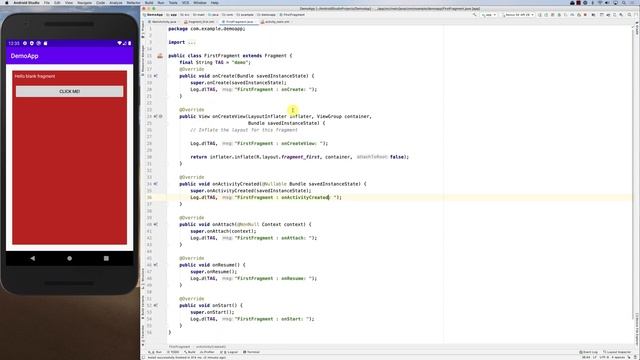Click the cursor position indicator in status bar
The width and height of the screenshot is (640, 360).
pyautogui.click(x=586, y=358)
